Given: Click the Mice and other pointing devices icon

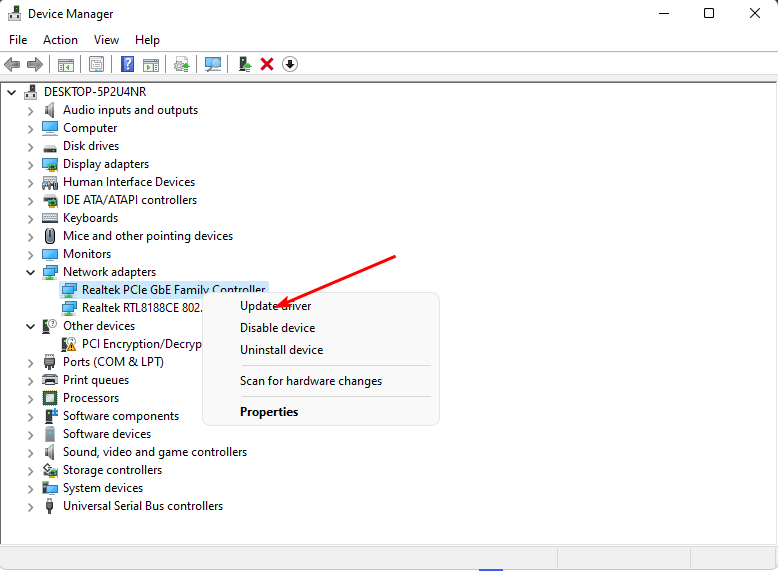Looking at the screenshot, I should [50, 236].
